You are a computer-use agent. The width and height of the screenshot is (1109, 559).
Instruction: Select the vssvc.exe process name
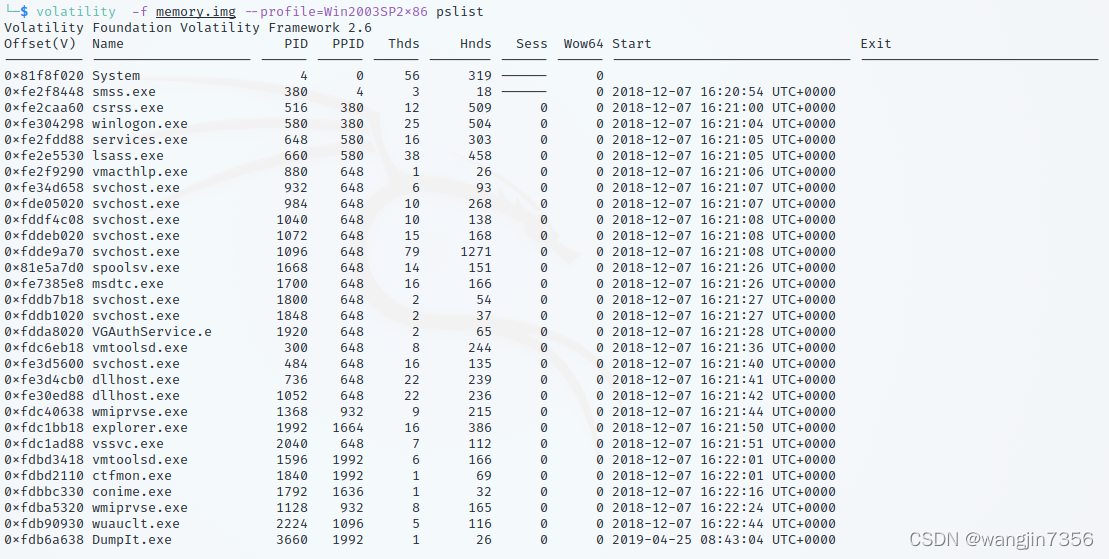click(128, 444)
